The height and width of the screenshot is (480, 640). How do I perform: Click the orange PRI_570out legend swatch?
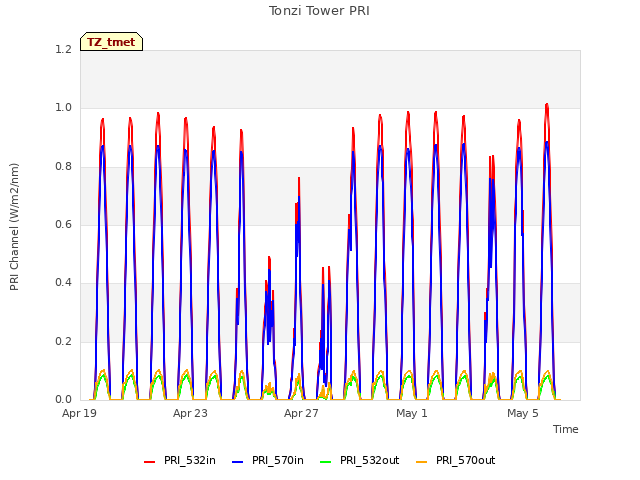(422, 461)
